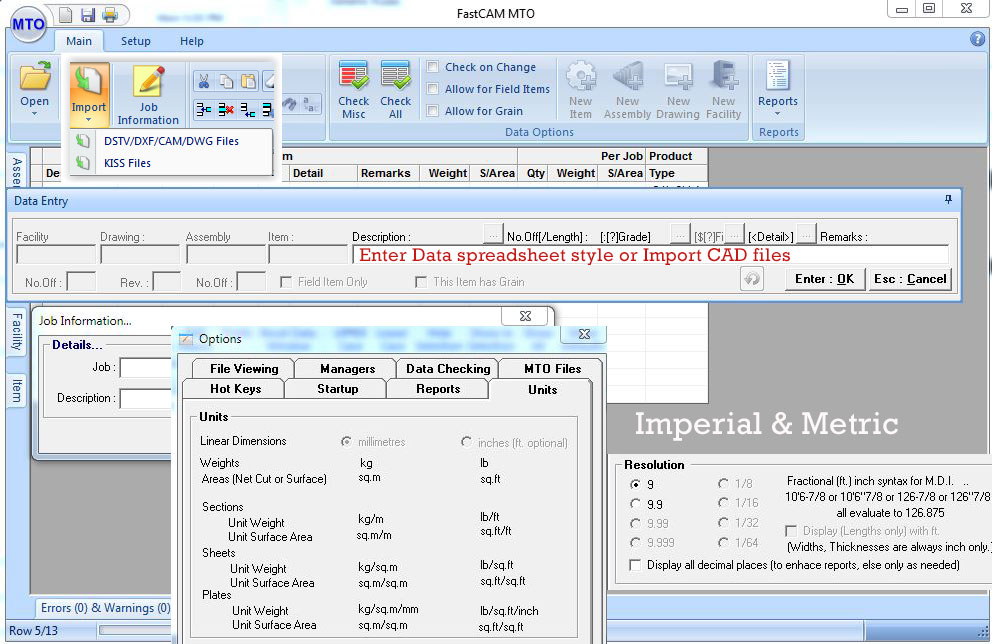Print using the quick access printer icon
The image size is (992, 644).
point(110,15)
